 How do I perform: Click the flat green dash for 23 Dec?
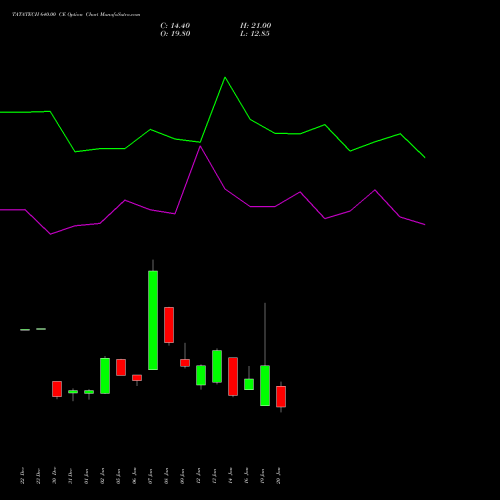click(x=41, y=329)
